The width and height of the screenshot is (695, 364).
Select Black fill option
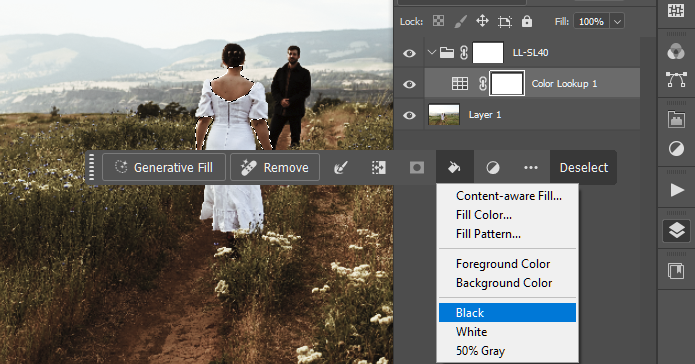508,313
